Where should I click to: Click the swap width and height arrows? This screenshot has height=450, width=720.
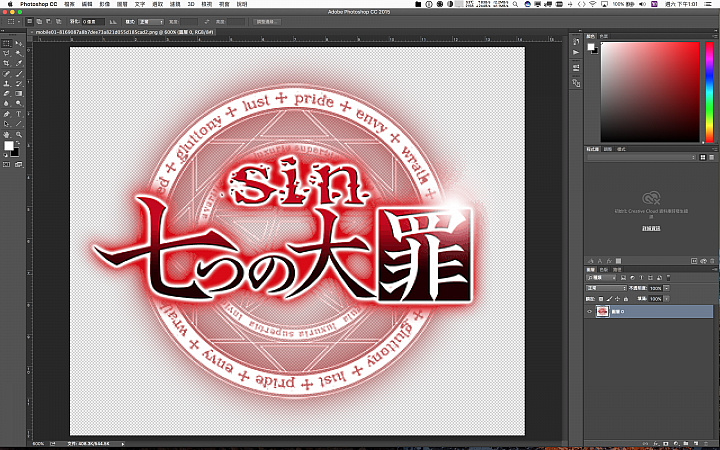pyautogui.click(x=207, y=22)
